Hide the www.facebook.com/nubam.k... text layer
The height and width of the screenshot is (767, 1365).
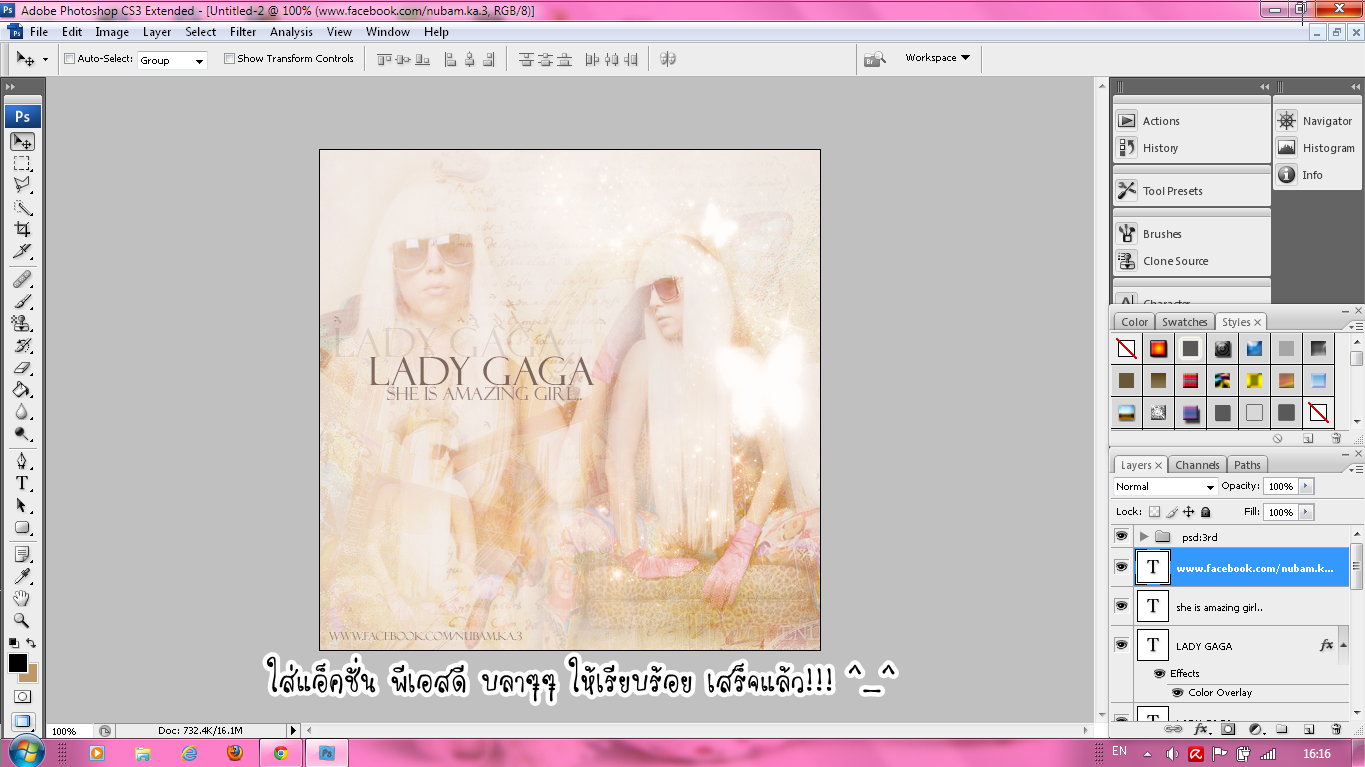point(1121,567)
